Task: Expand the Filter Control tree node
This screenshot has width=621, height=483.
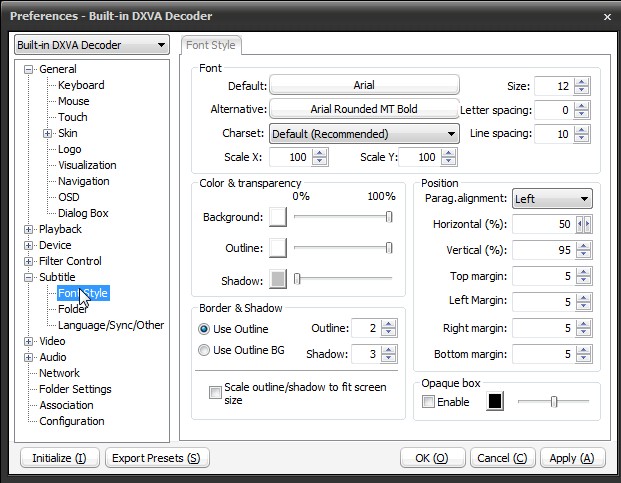Action: pos(28,261)
